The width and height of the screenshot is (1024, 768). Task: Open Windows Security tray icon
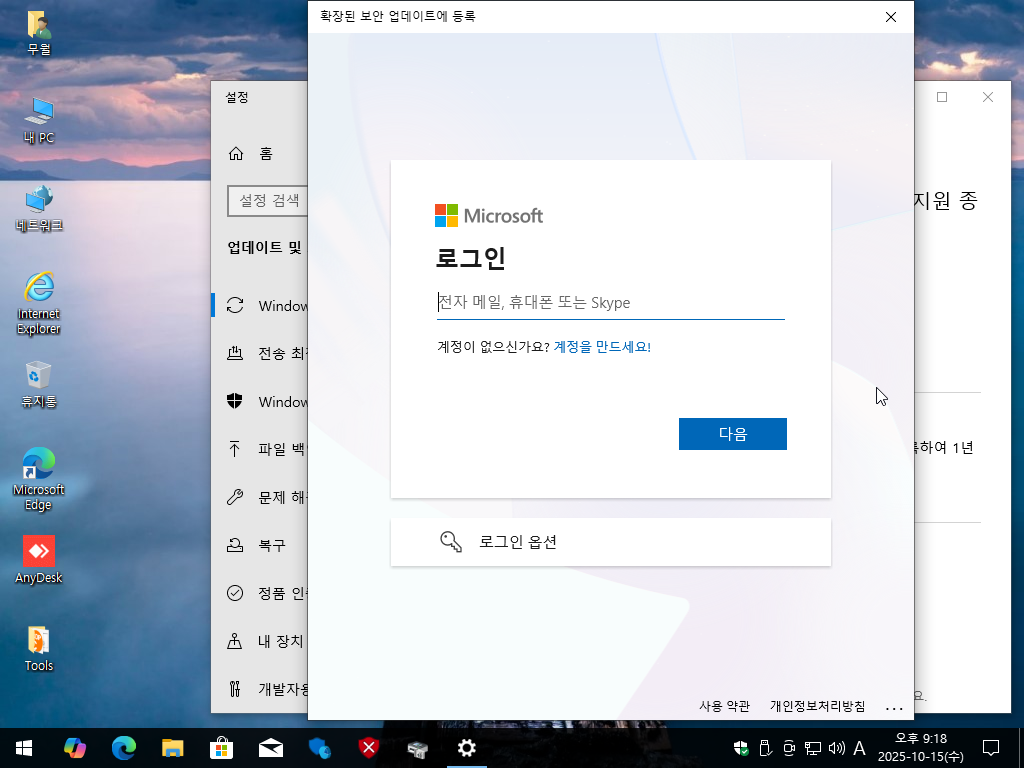(741, 748)
